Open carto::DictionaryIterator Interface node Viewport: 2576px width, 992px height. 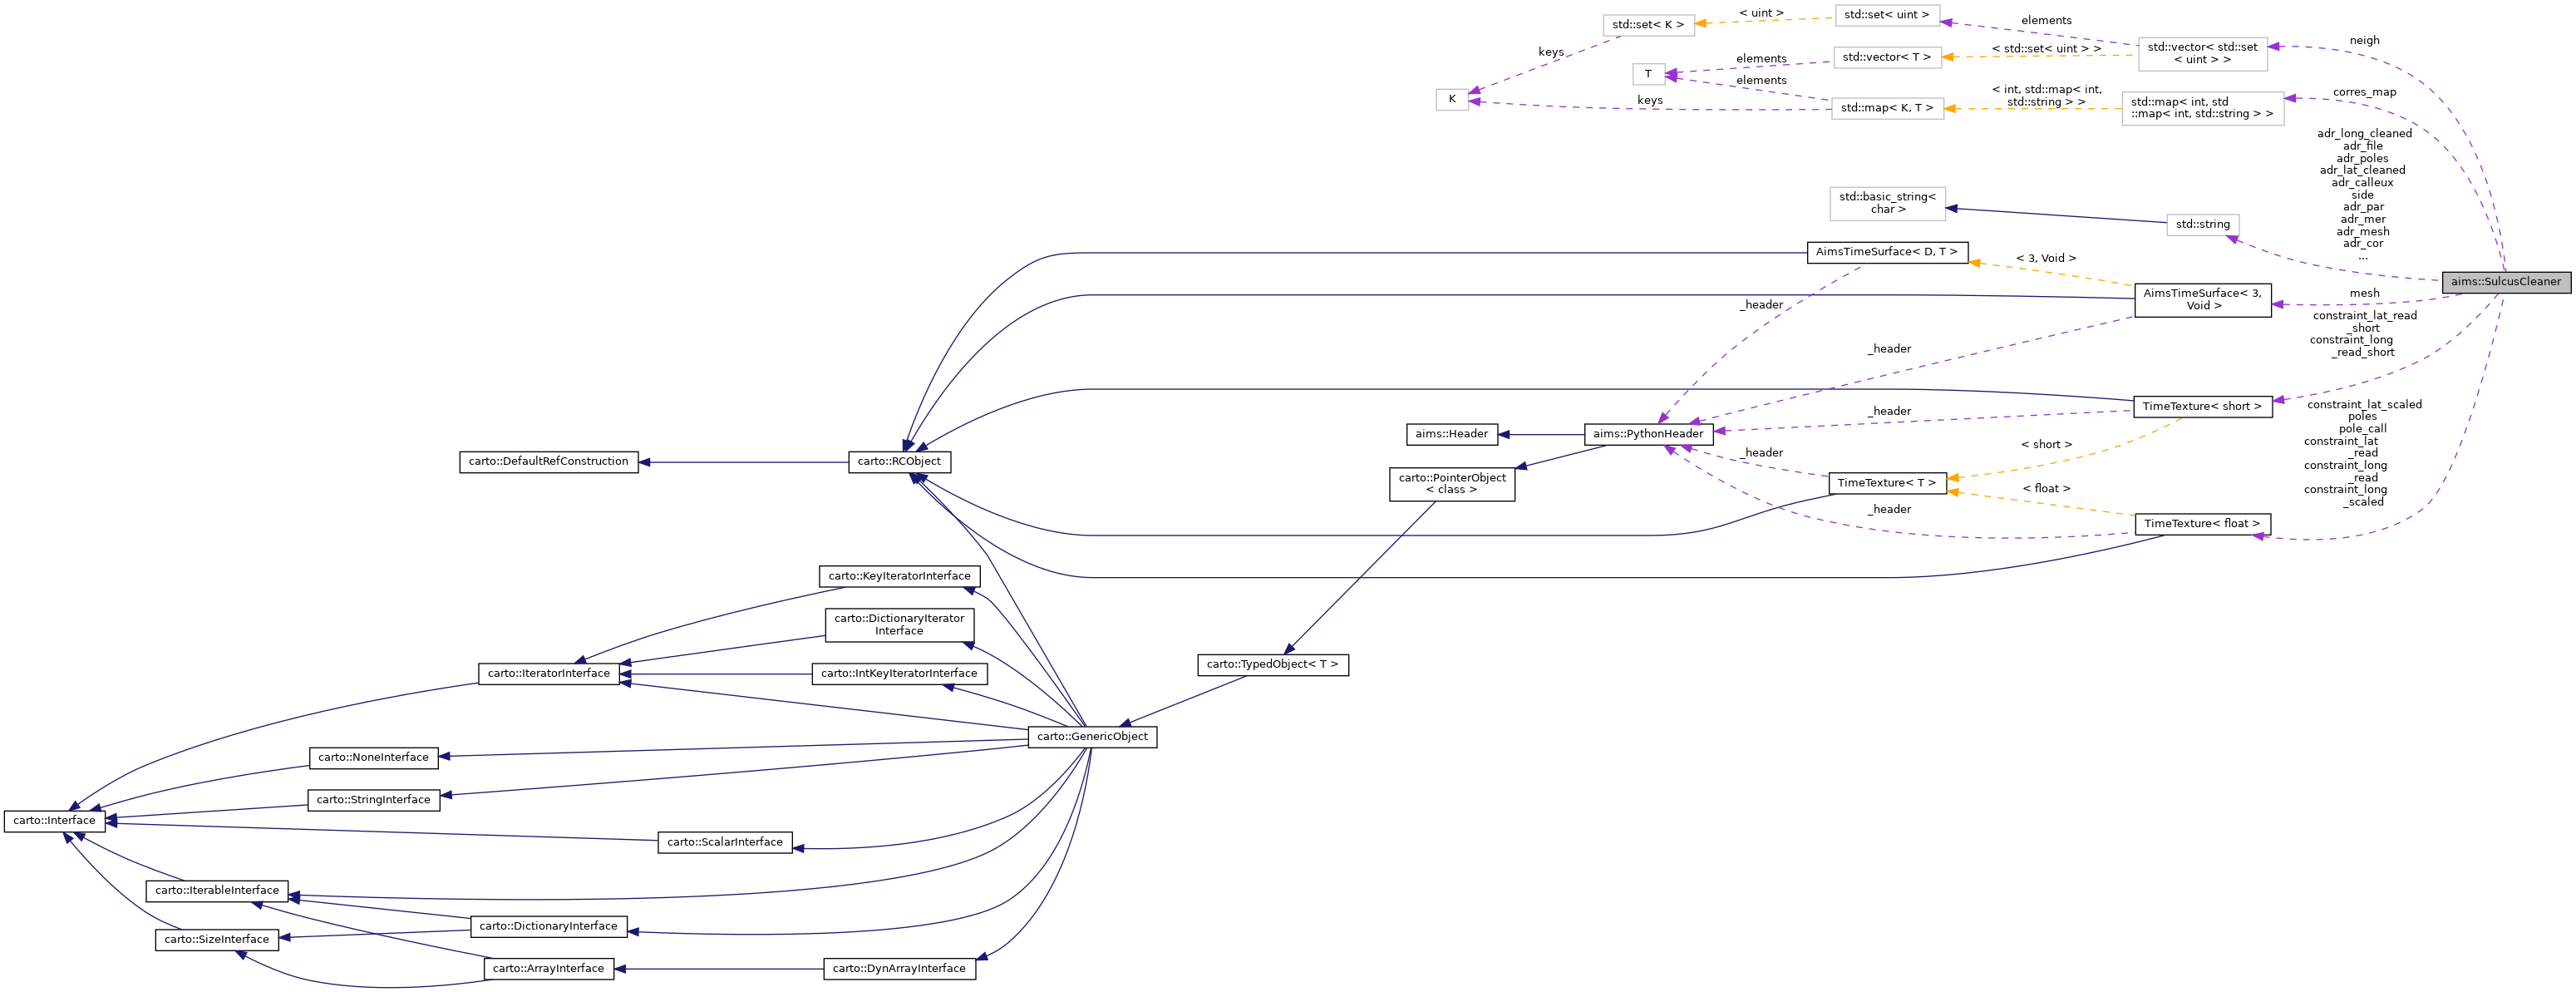click(899, 625)
